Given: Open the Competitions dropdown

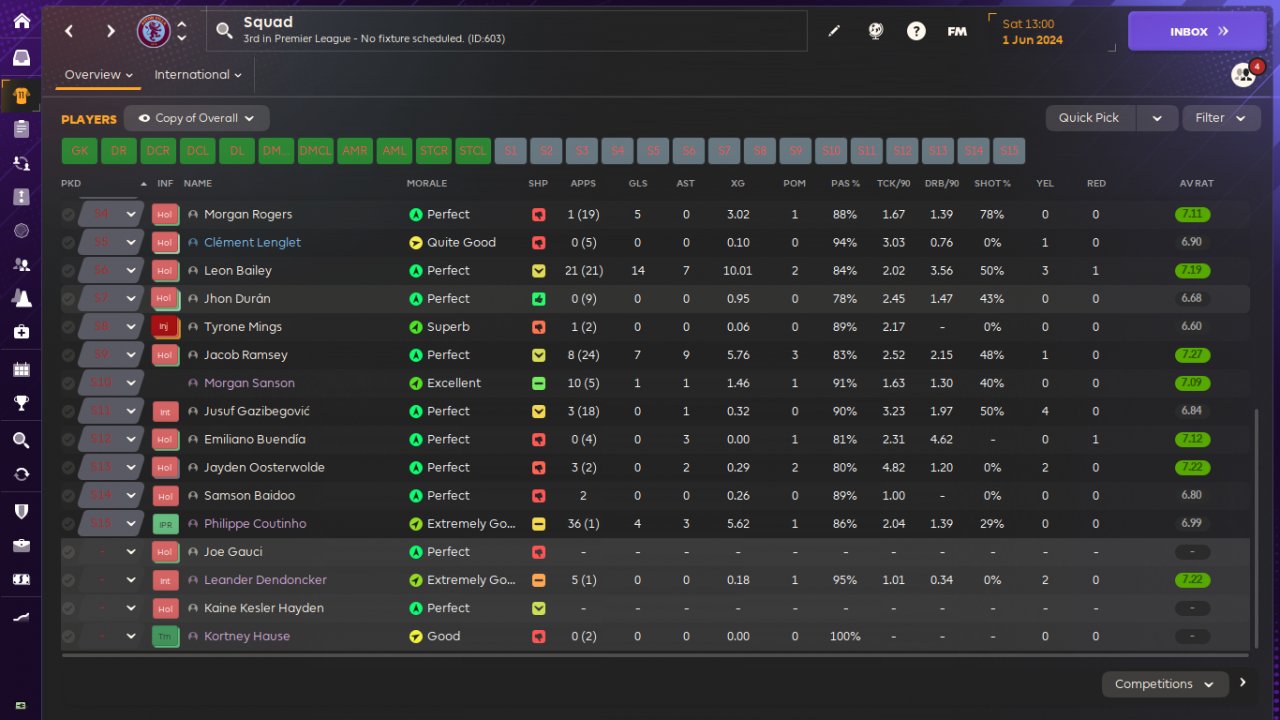Looking at the screenshot, I should coord(1164,684).
